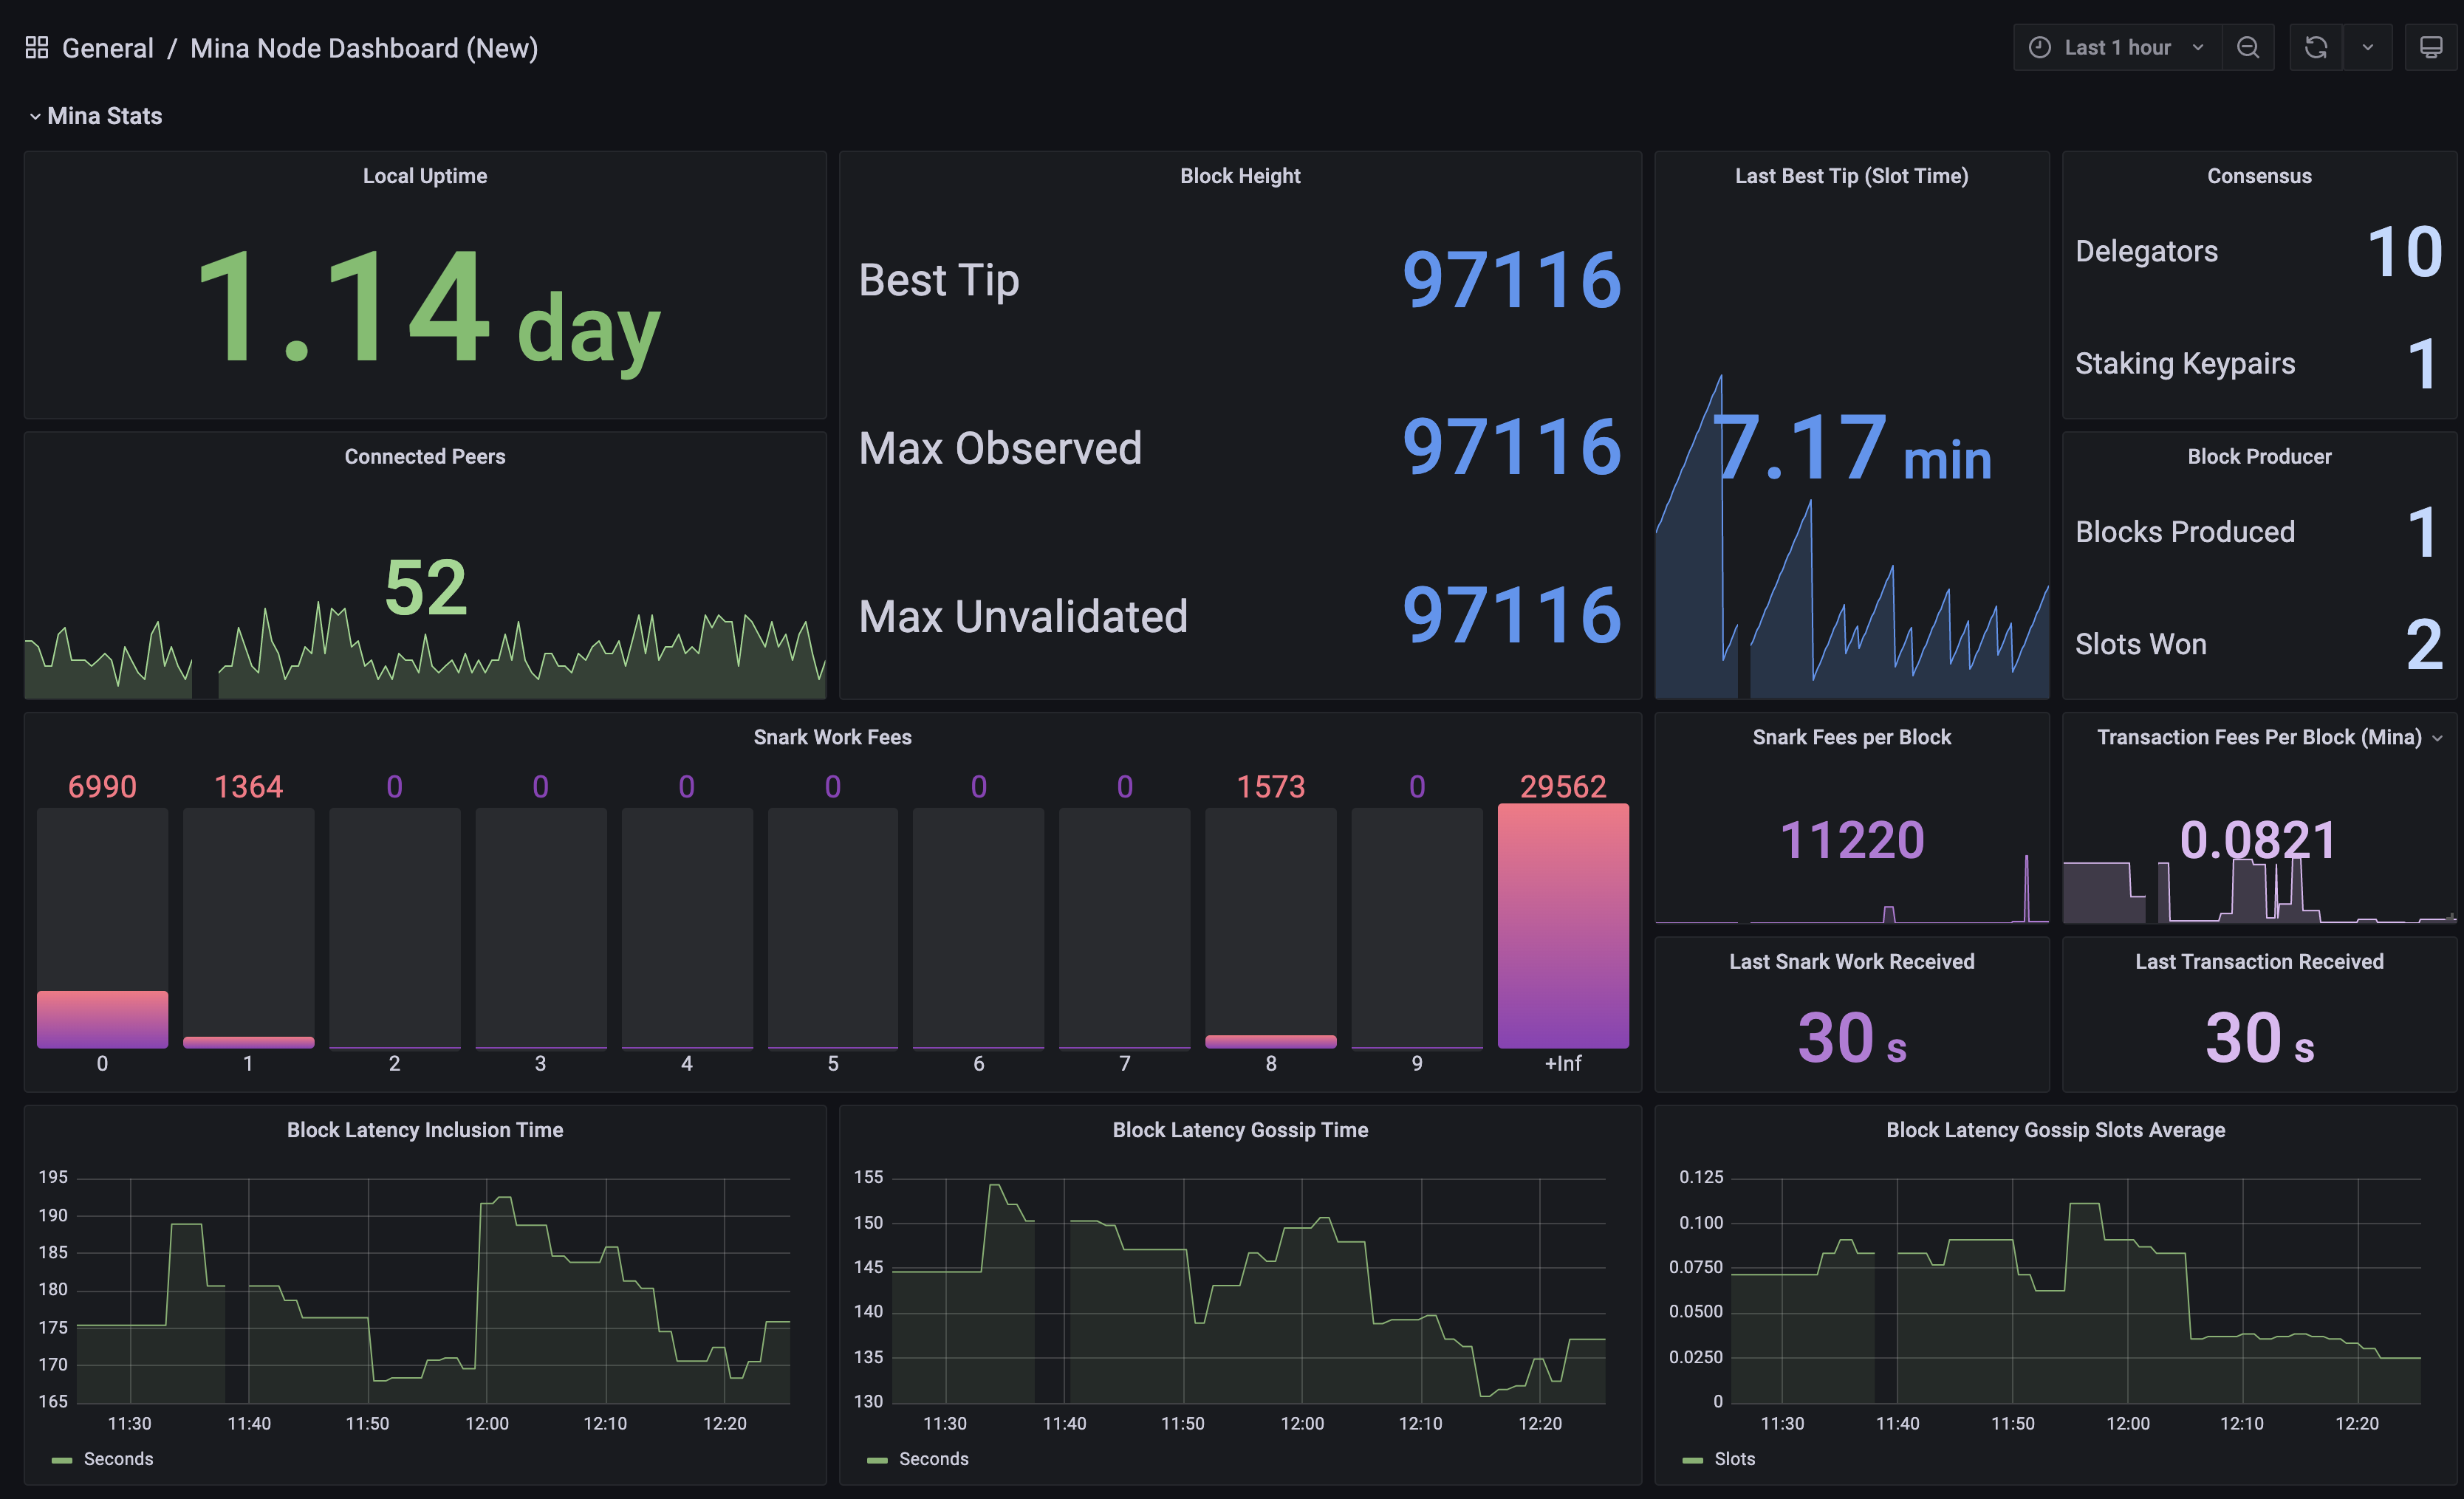Click the cycle view mode monitor icon
2464x1499 pixels.
click(x=2430, y=47)
